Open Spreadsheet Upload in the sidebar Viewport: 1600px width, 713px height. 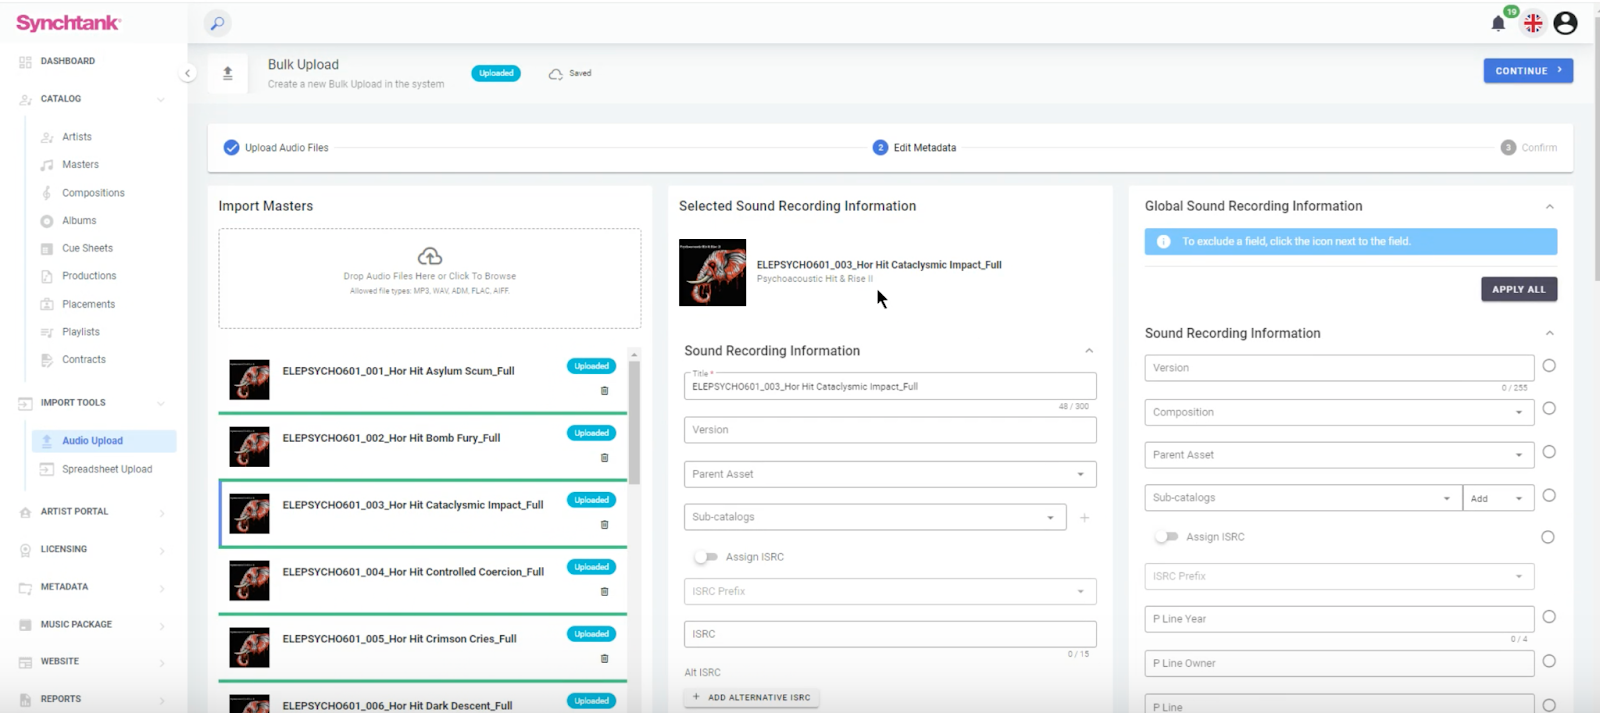point(107,469)
